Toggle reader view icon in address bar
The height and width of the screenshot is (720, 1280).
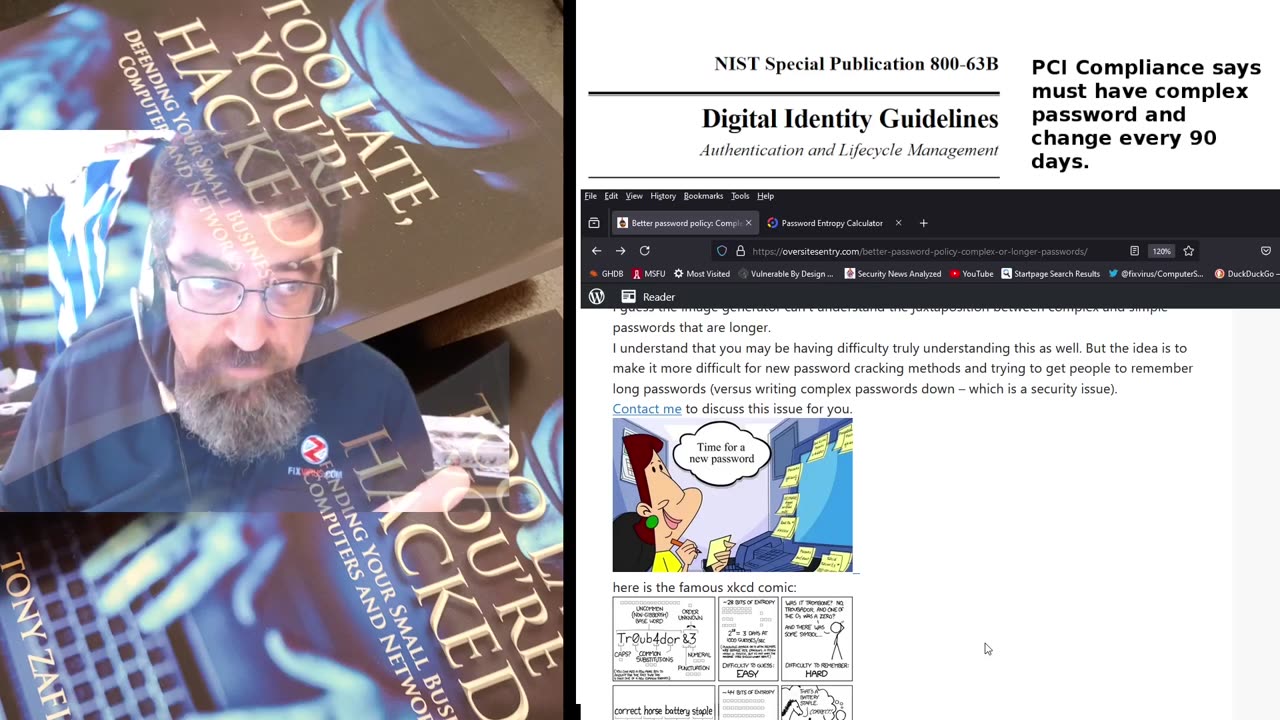pyautogui.click(x=1134, y=251)
